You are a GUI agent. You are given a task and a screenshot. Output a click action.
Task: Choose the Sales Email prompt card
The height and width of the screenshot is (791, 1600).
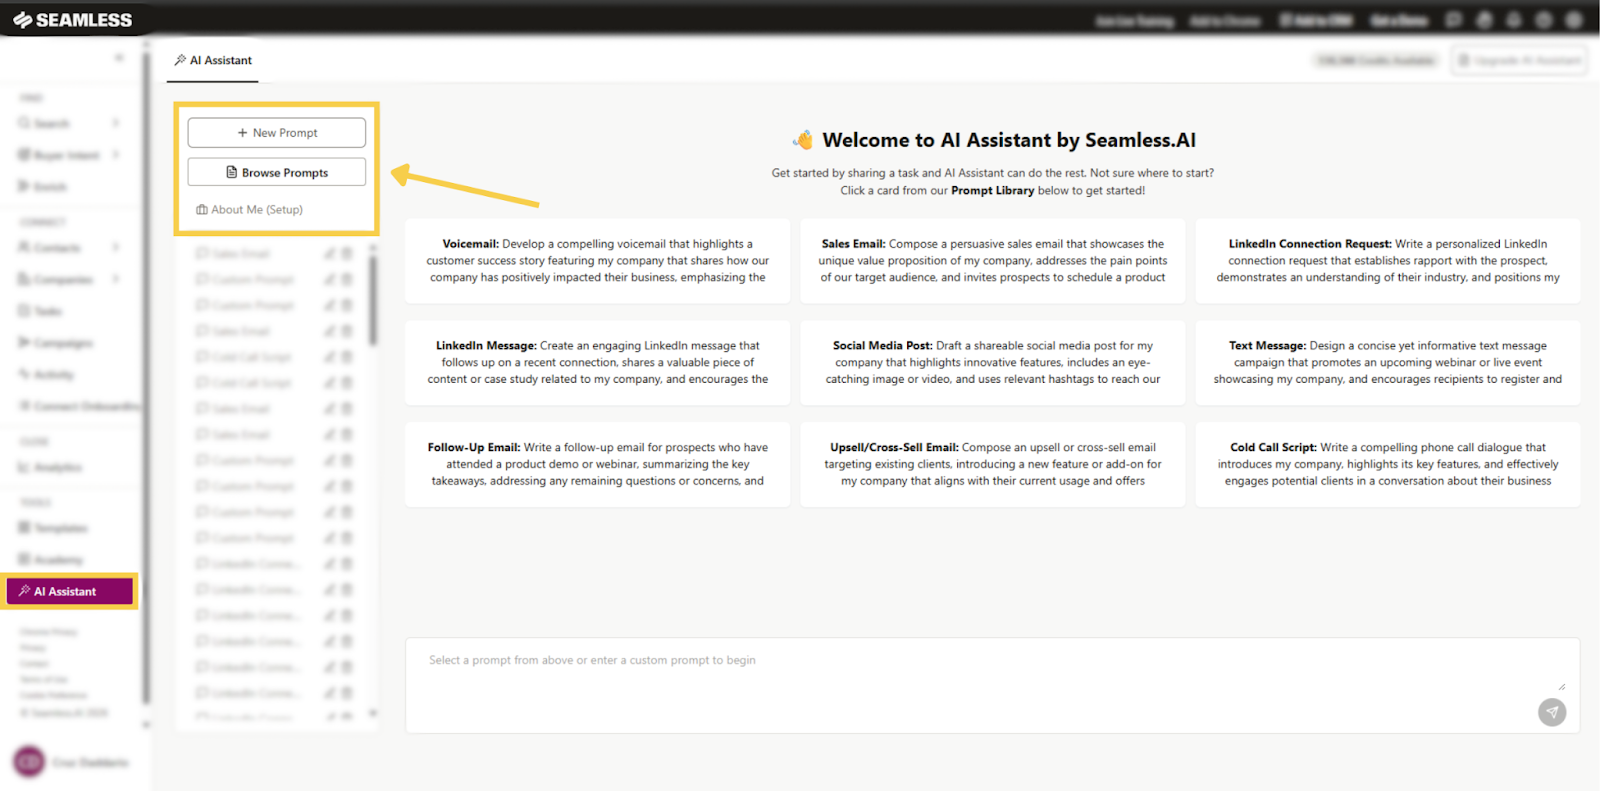992,261
